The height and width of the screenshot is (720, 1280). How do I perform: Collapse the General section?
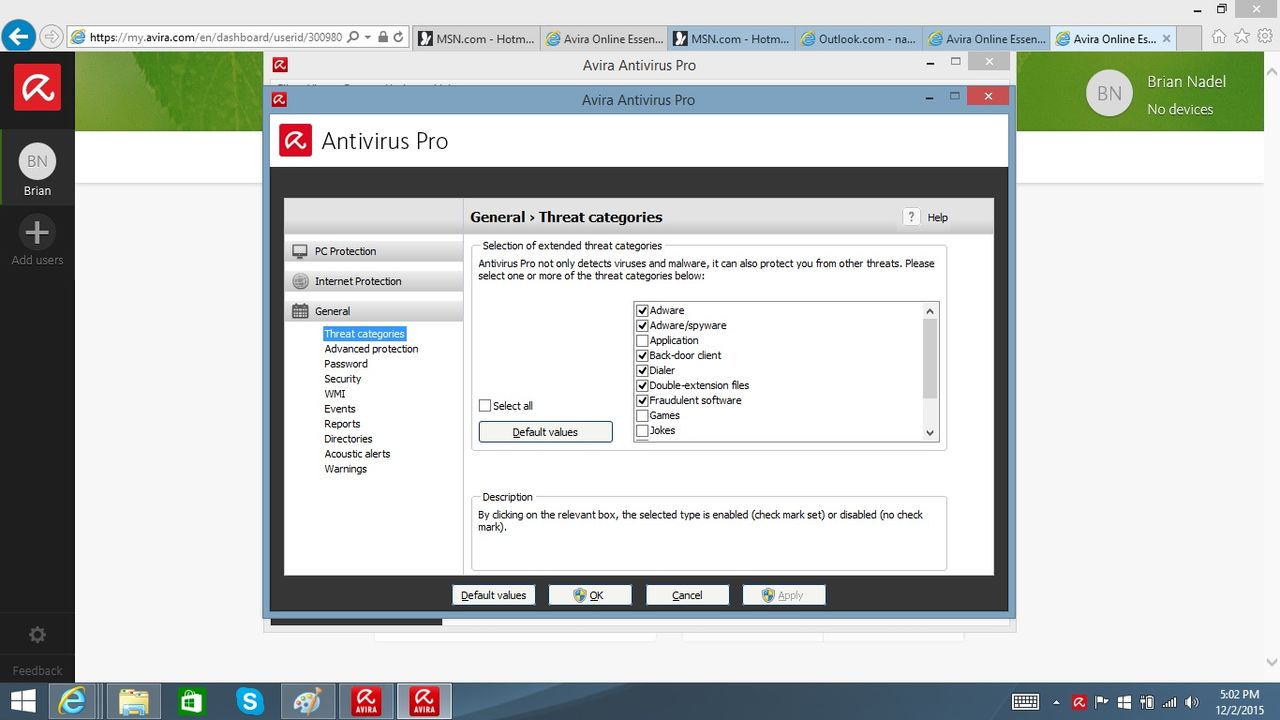pos(374,311)
